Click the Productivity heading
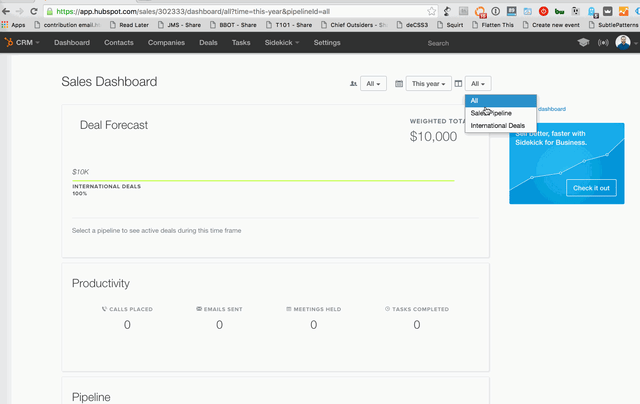The width and height of the screenshot is (640, 404). [x=101, y=283]
